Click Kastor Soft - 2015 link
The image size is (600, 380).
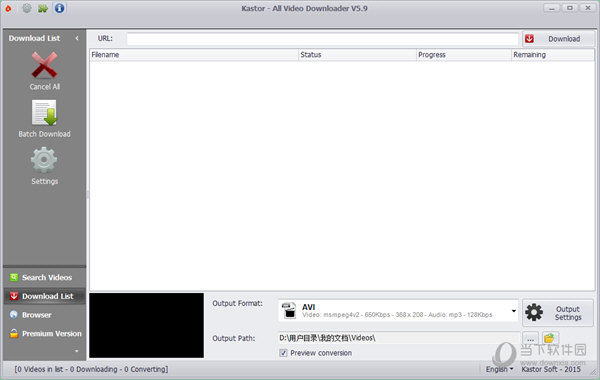[551, 369]
